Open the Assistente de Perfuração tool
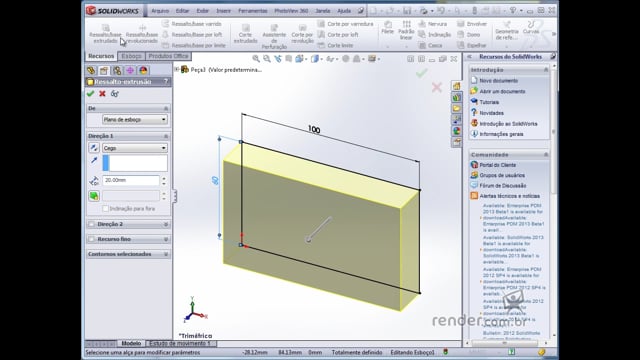The width and height of the screenshot is (640, 360). pyautogui.click(x=274, y=37)
